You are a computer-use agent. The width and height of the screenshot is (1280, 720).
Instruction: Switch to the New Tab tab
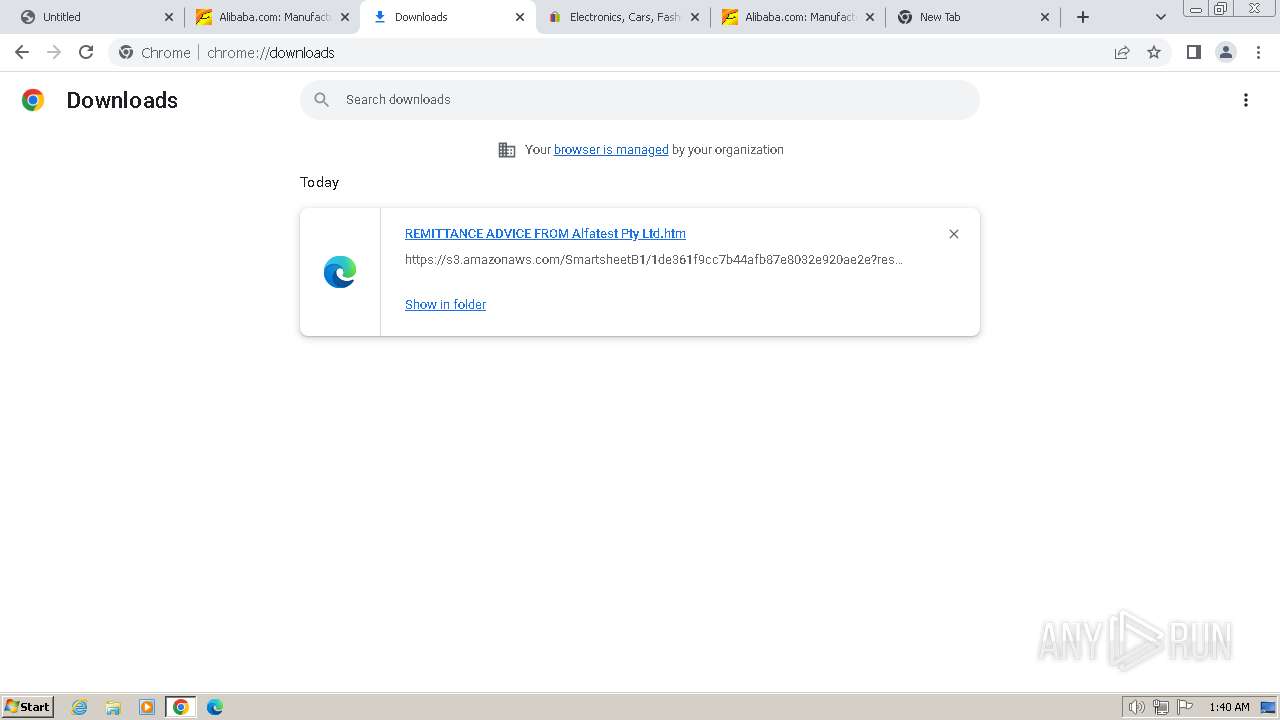pyautogui.click(x=972, y=17)
